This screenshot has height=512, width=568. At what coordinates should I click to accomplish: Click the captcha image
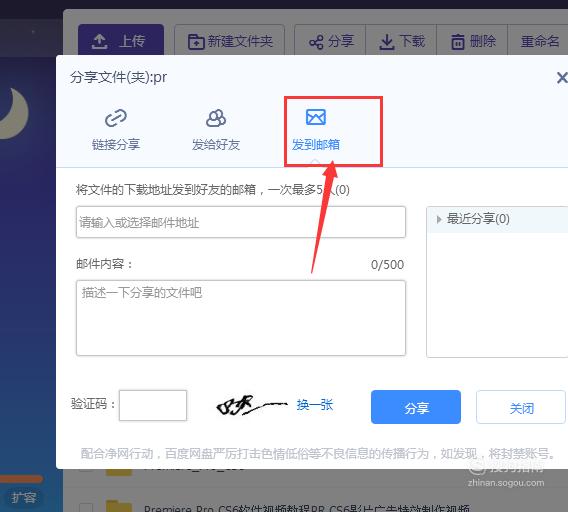coord(252,405)
